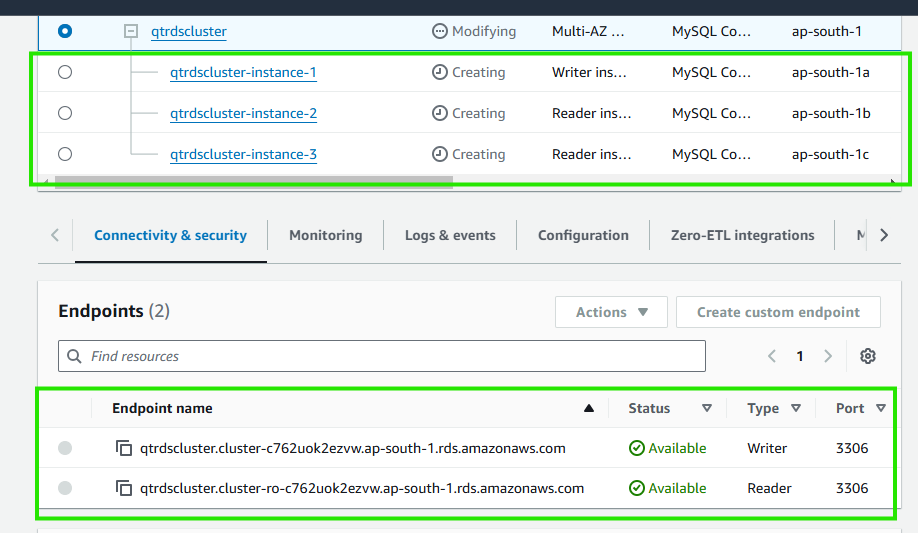Click Available status icon of Writer endpoint
The image size is (918, 533).
(636, 448)
